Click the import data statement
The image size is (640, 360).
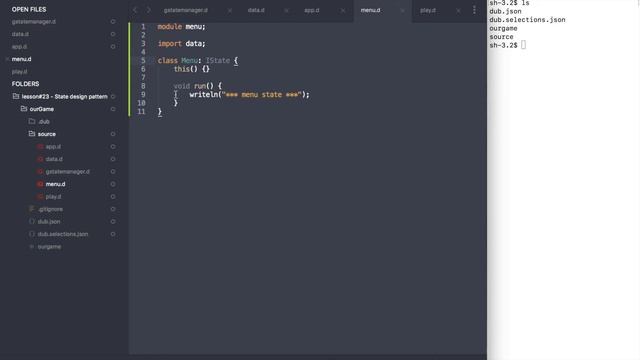pos(182,44)
